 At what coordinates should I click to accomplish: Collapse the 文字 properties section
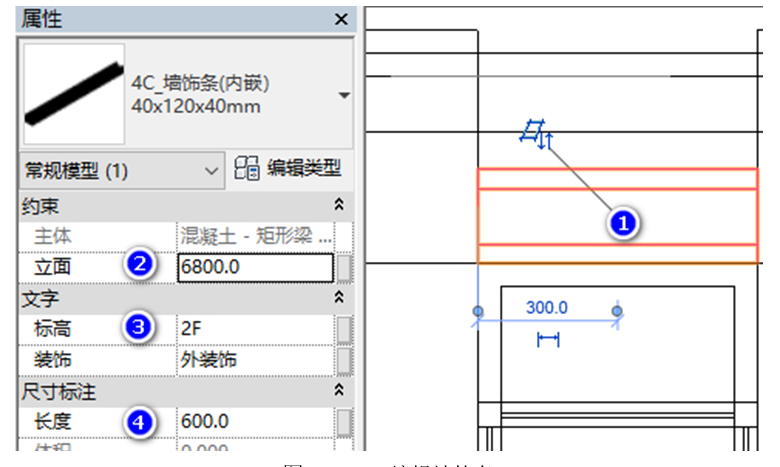(338, 298)
